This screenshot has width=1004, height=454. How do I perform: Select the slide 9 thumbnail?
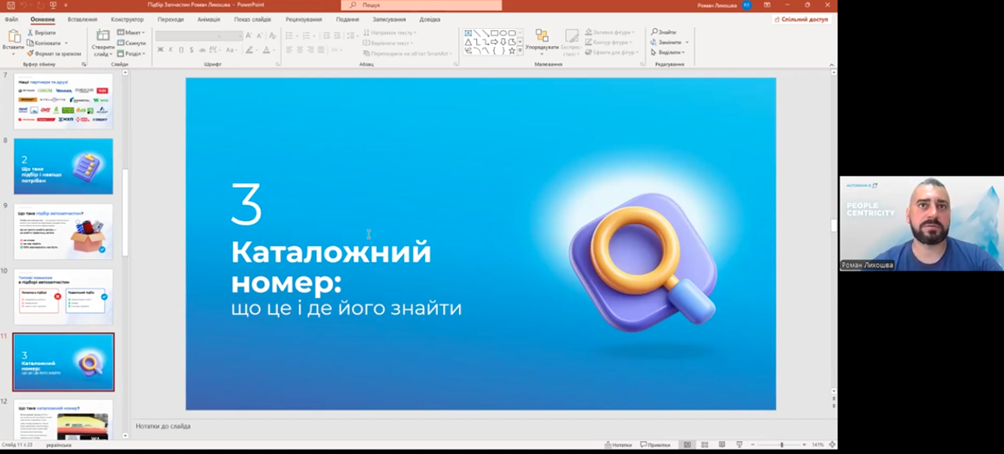click(63, 231)
